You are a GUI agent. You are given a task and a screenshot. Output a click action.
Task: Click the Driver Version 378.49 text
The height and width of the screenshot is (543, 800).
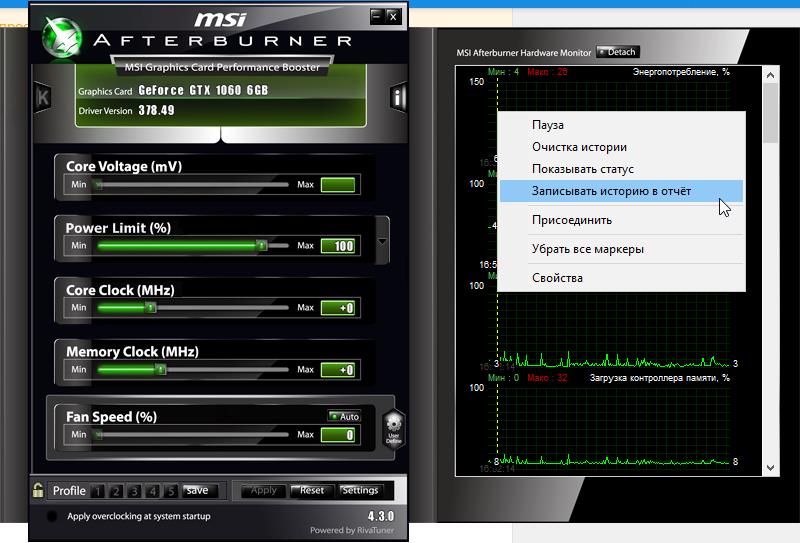click(126, 110)
